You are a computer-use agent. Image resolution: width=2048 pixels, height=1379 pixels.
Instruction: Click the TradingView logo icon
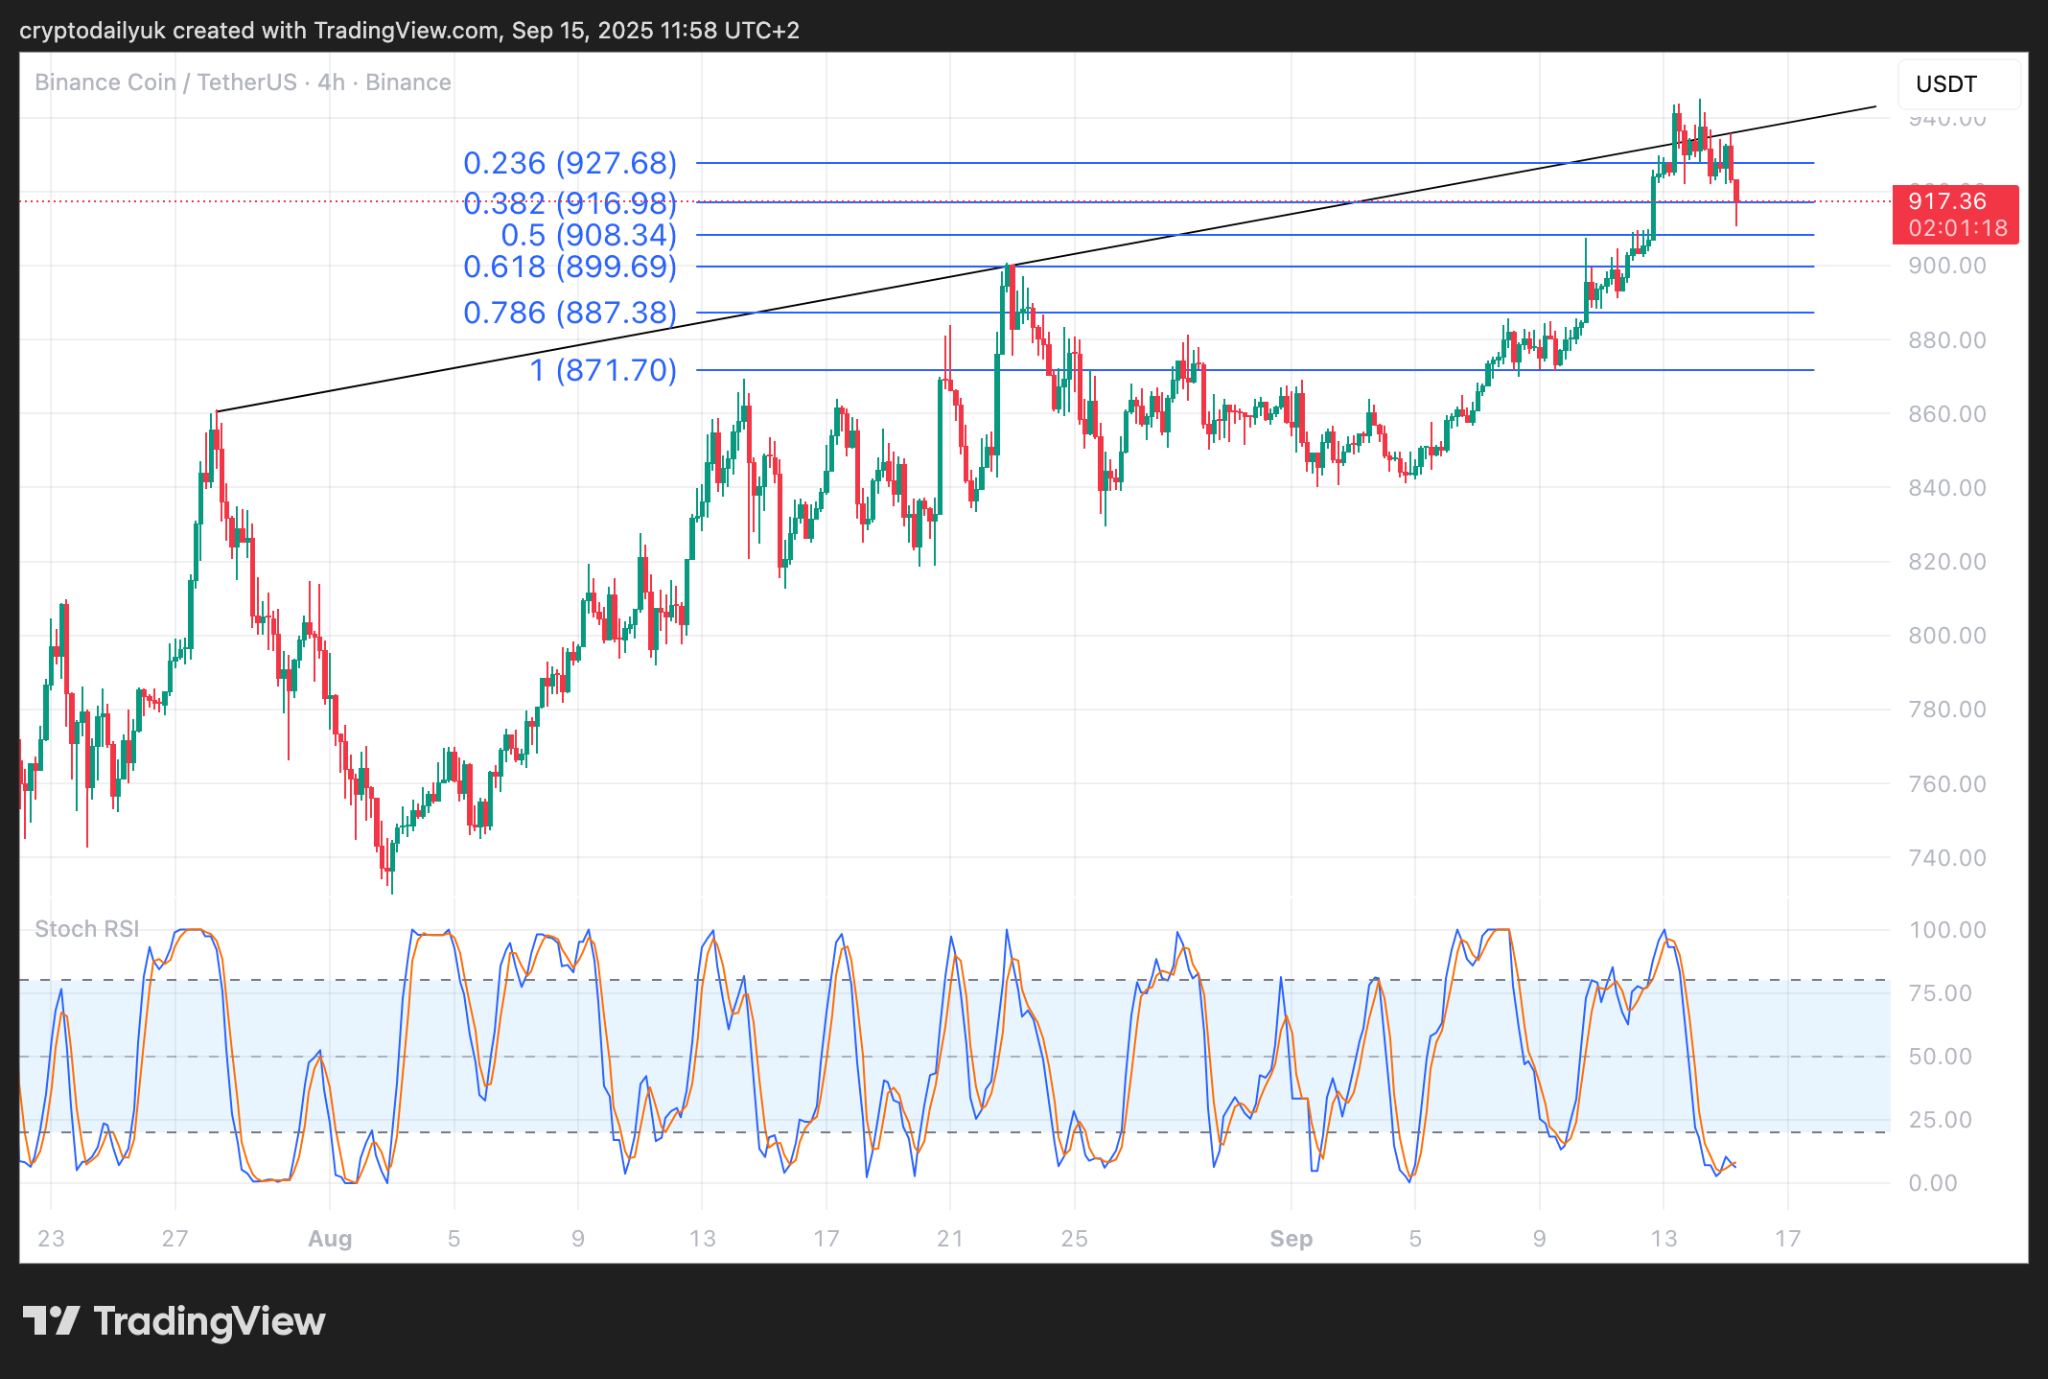pyautogui.click(x=50, y=1321)
